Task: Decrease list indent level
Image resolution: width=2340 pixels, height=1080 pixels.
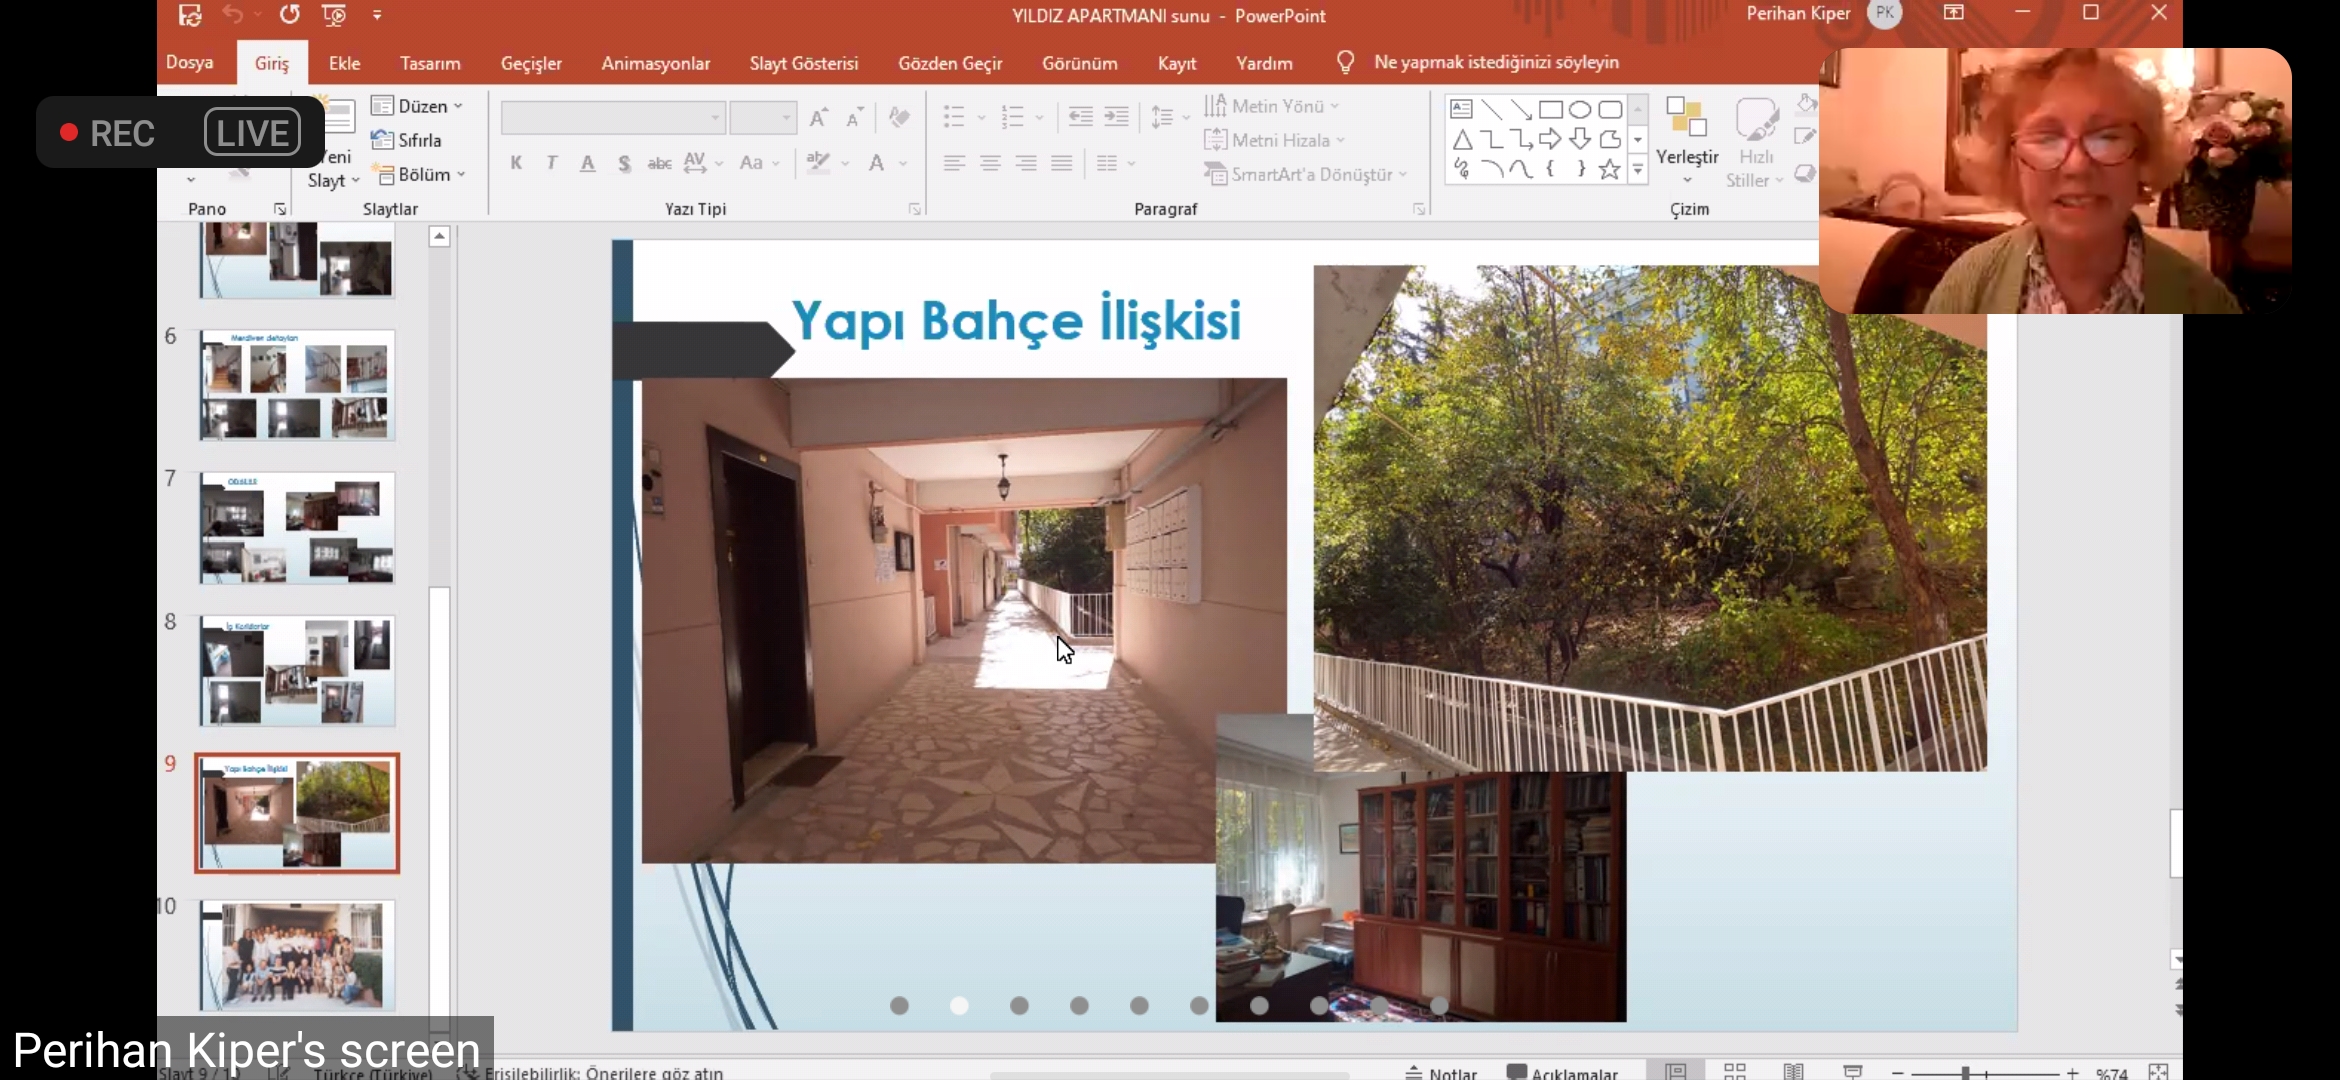Action: pyautogui.click(x=1081, y=117)
